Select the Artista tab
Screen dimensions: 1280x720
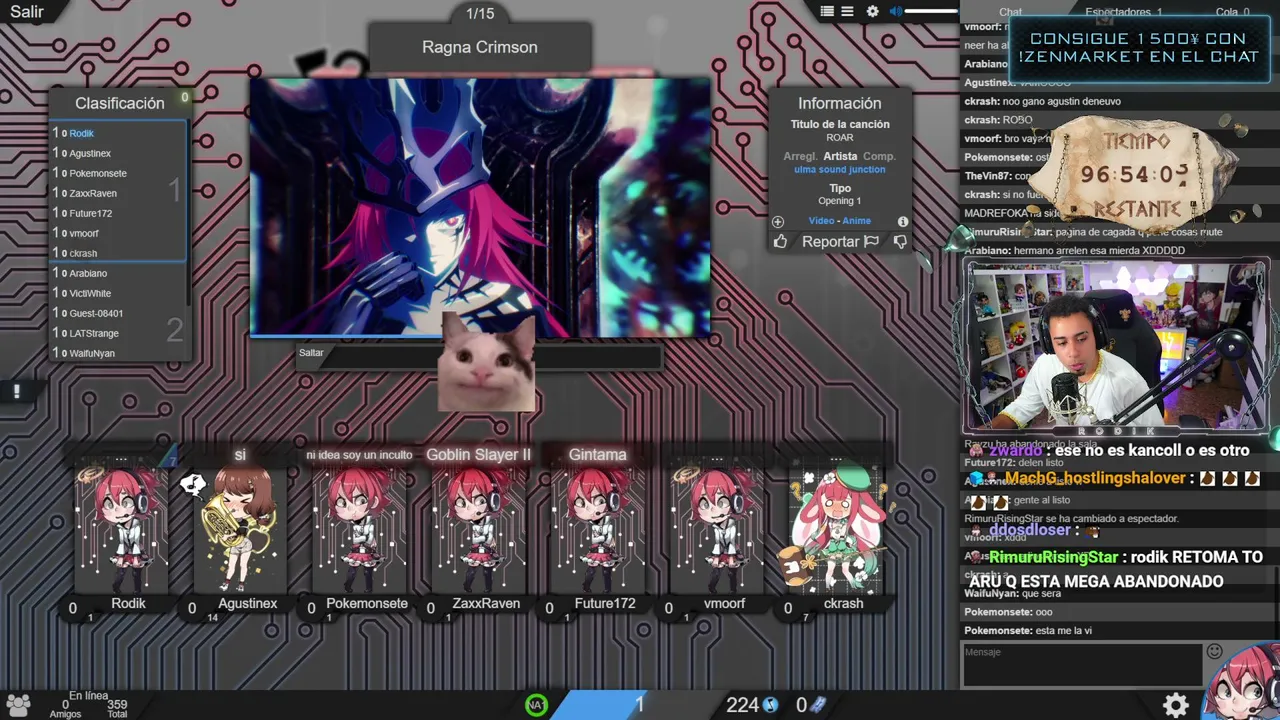tap(840, 156)
